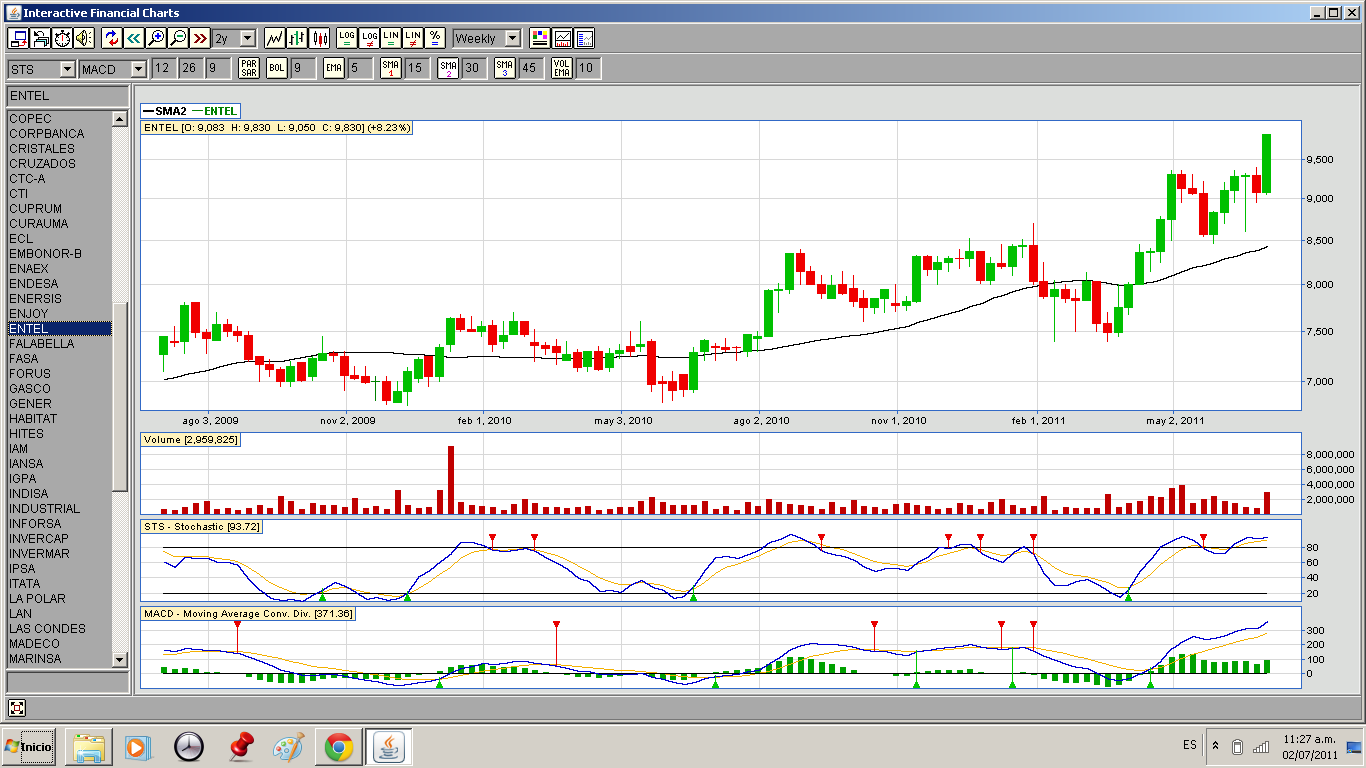Click the EMA period input field

359,68
